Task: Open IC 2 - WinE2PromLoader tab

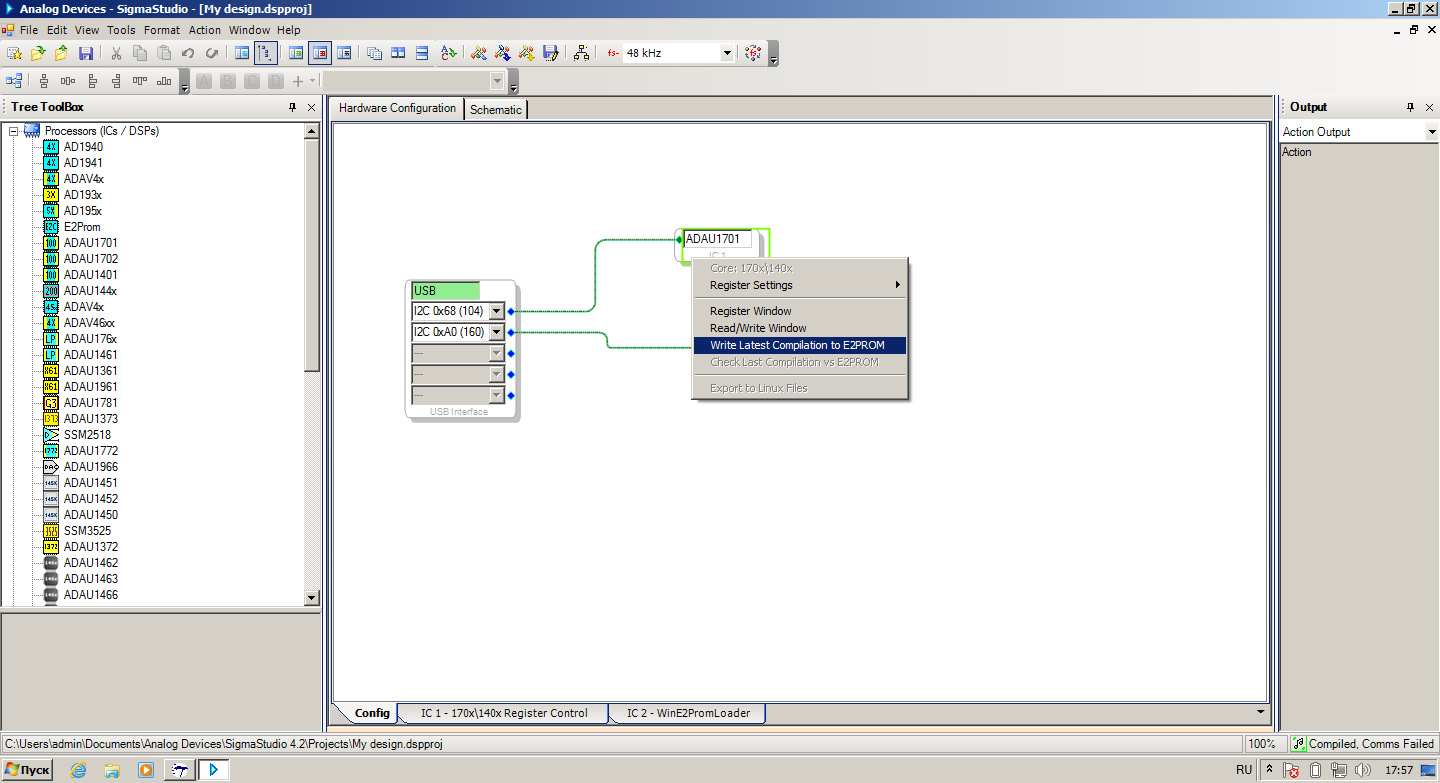Action: (688, 713)
